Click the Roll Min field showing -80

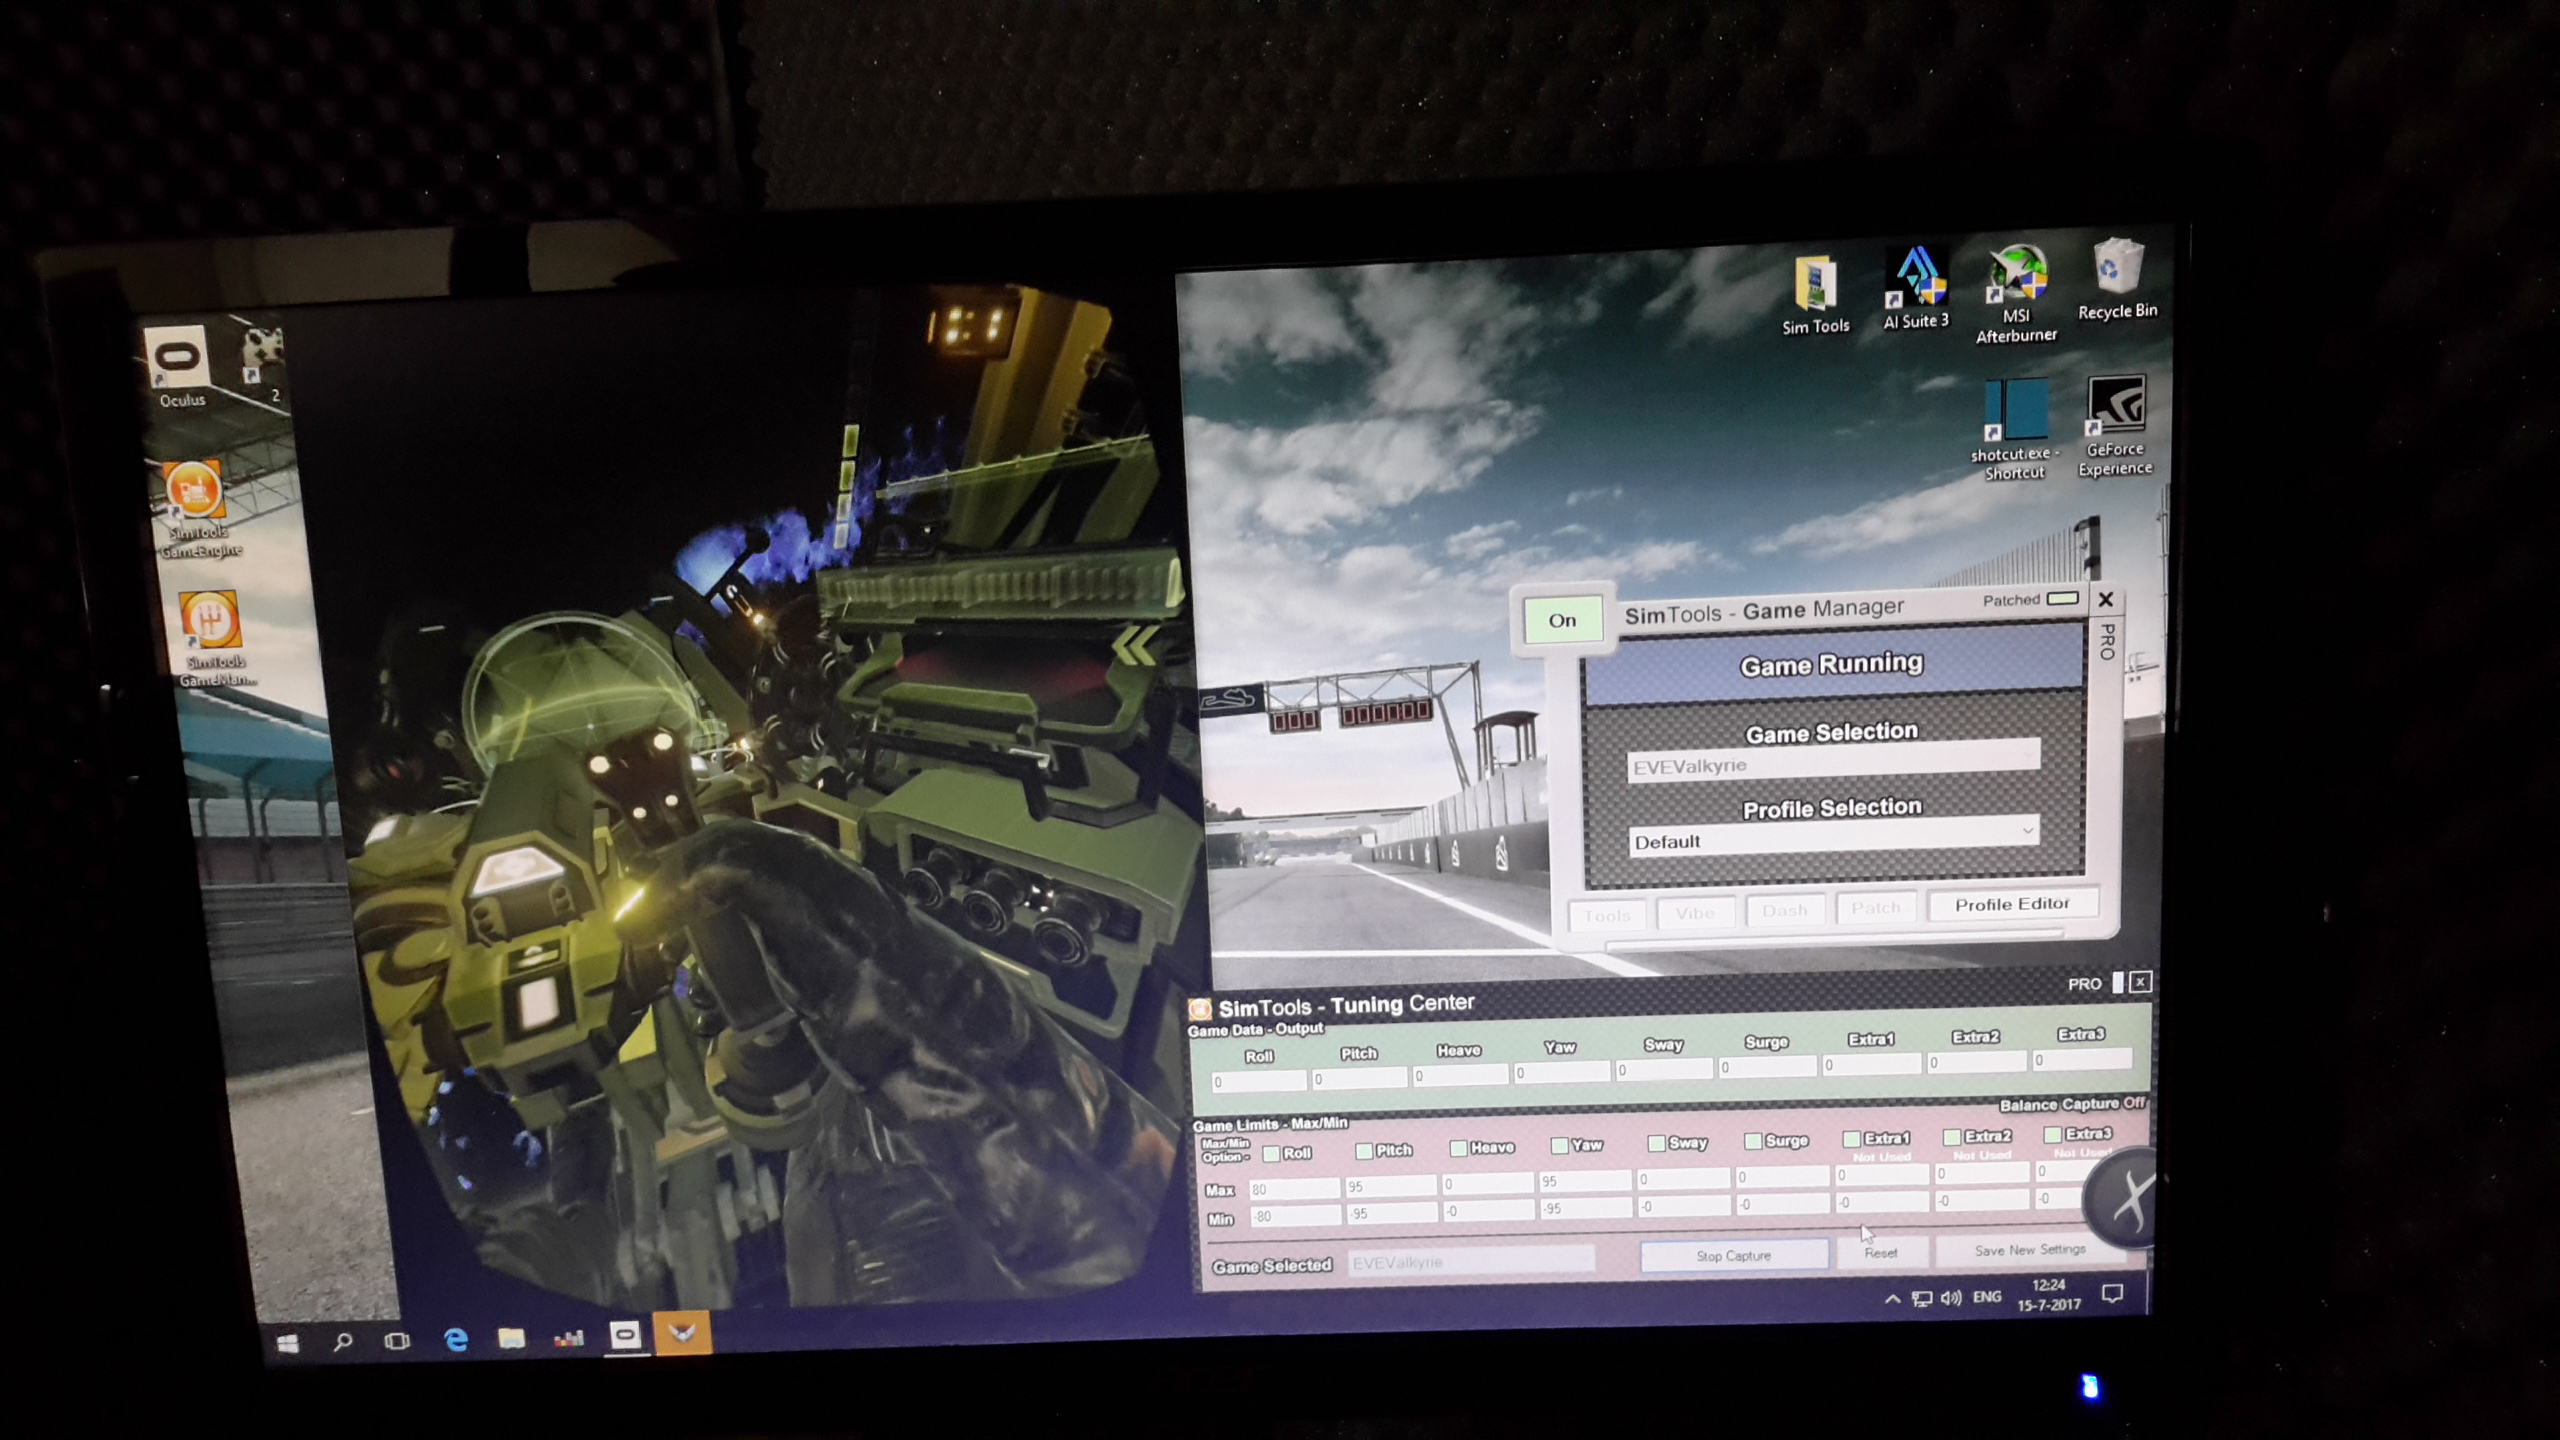(1294, 1217)
